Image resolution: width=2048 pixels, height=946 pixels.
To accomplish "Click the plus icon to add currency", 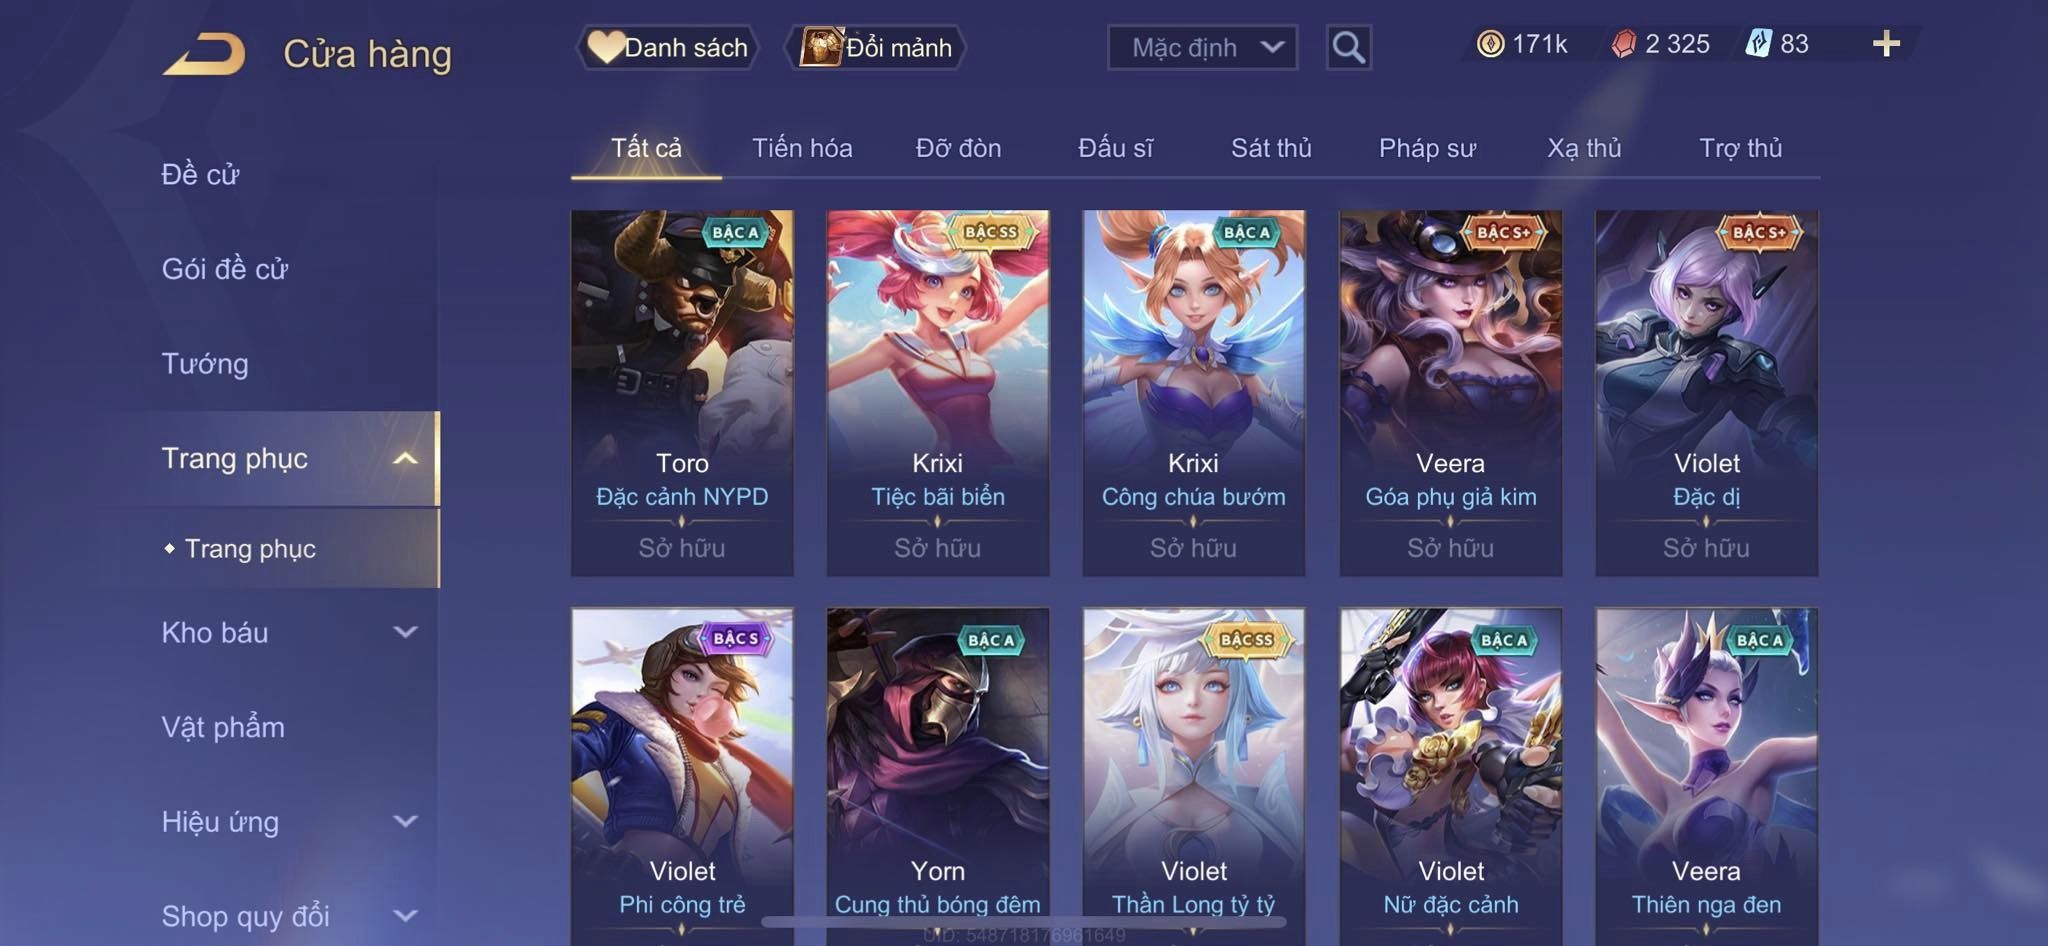I will point(1886,44).
